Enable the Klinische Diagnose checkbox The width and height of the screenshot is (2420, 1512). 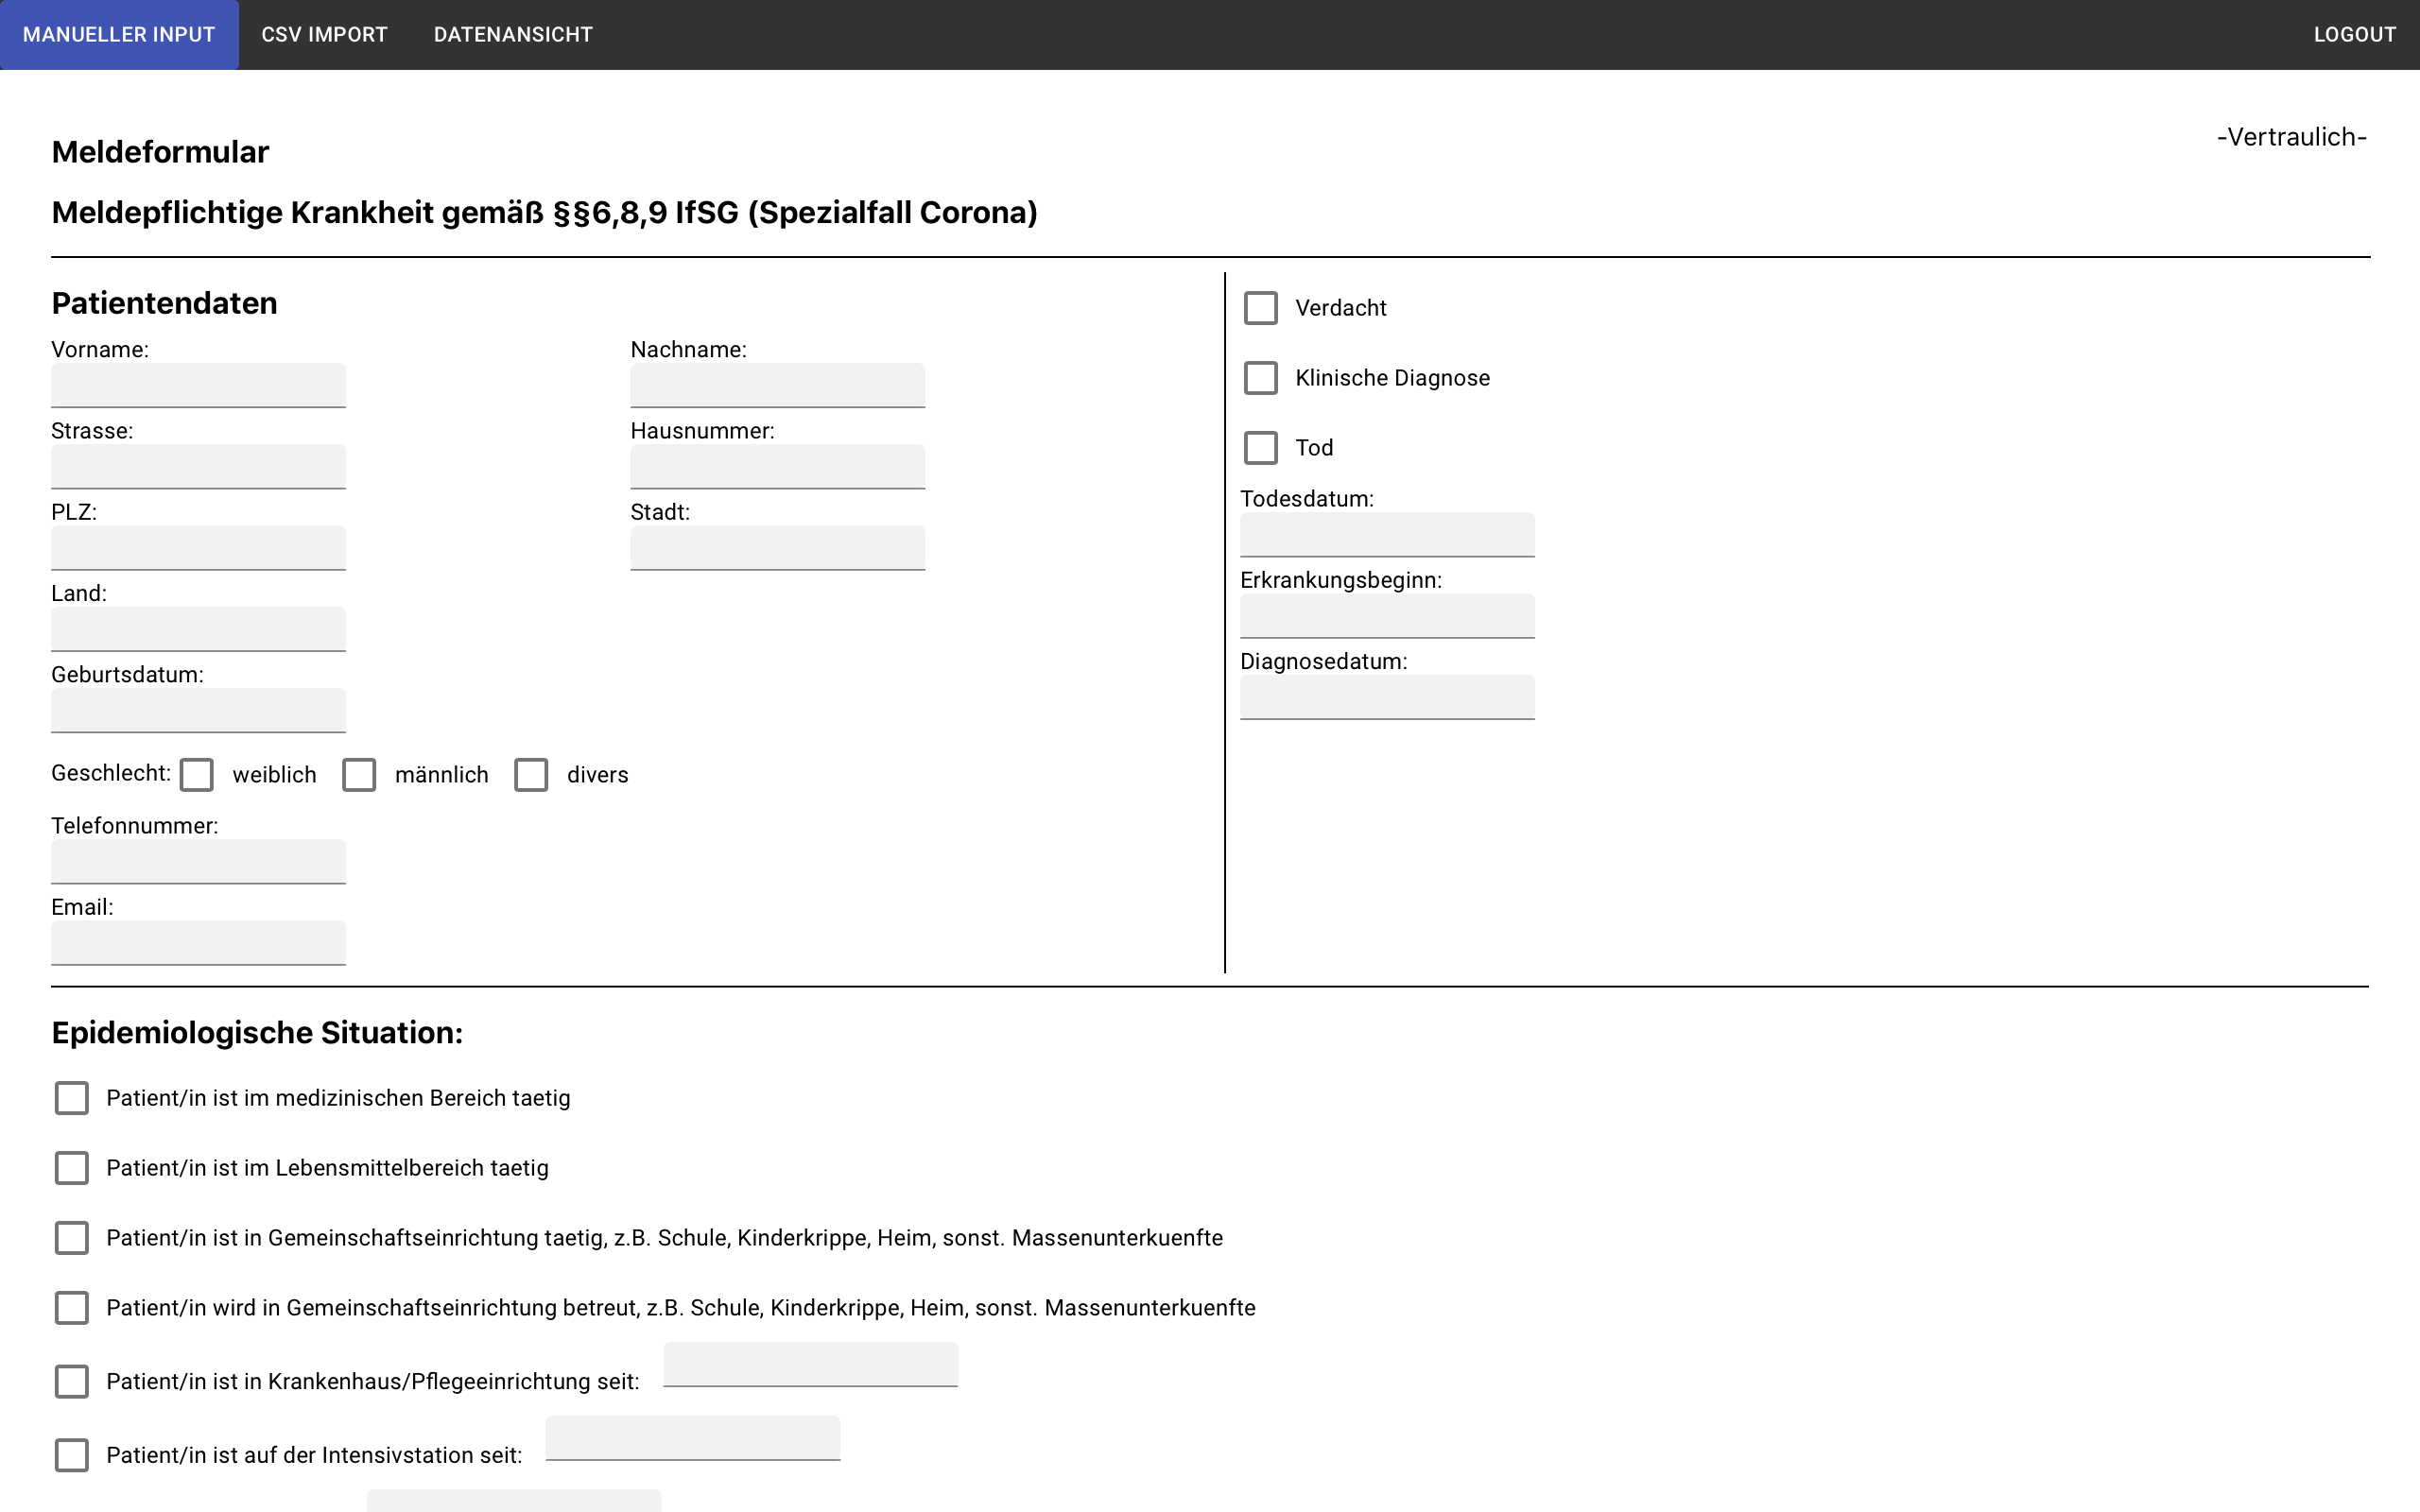coord(1260,378)
